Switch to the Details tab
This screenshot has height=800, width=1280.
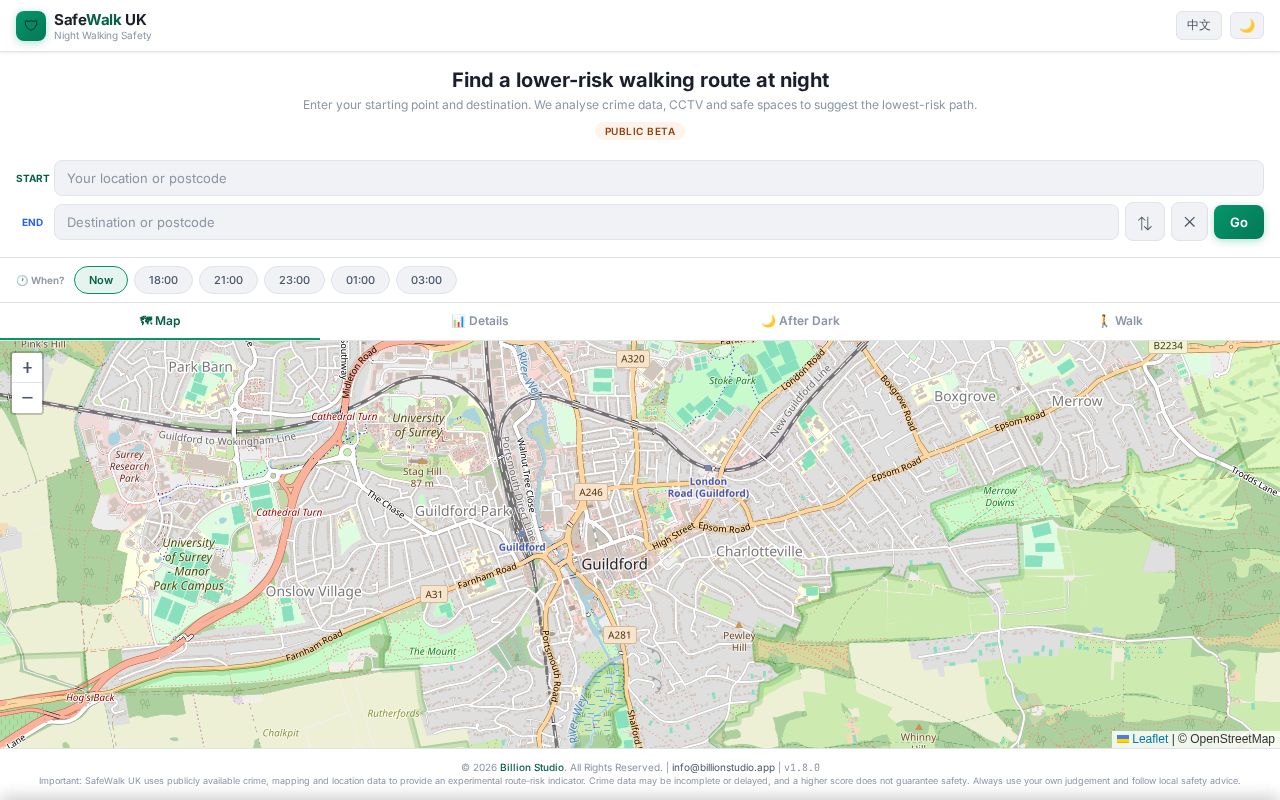(480, 321)
